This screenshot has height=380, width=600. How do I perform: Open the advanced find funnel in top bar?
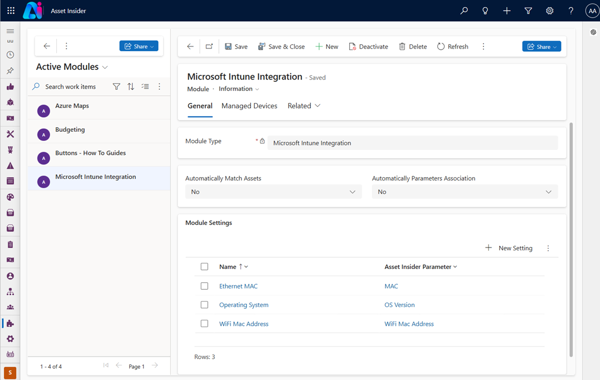click(528, 11)
